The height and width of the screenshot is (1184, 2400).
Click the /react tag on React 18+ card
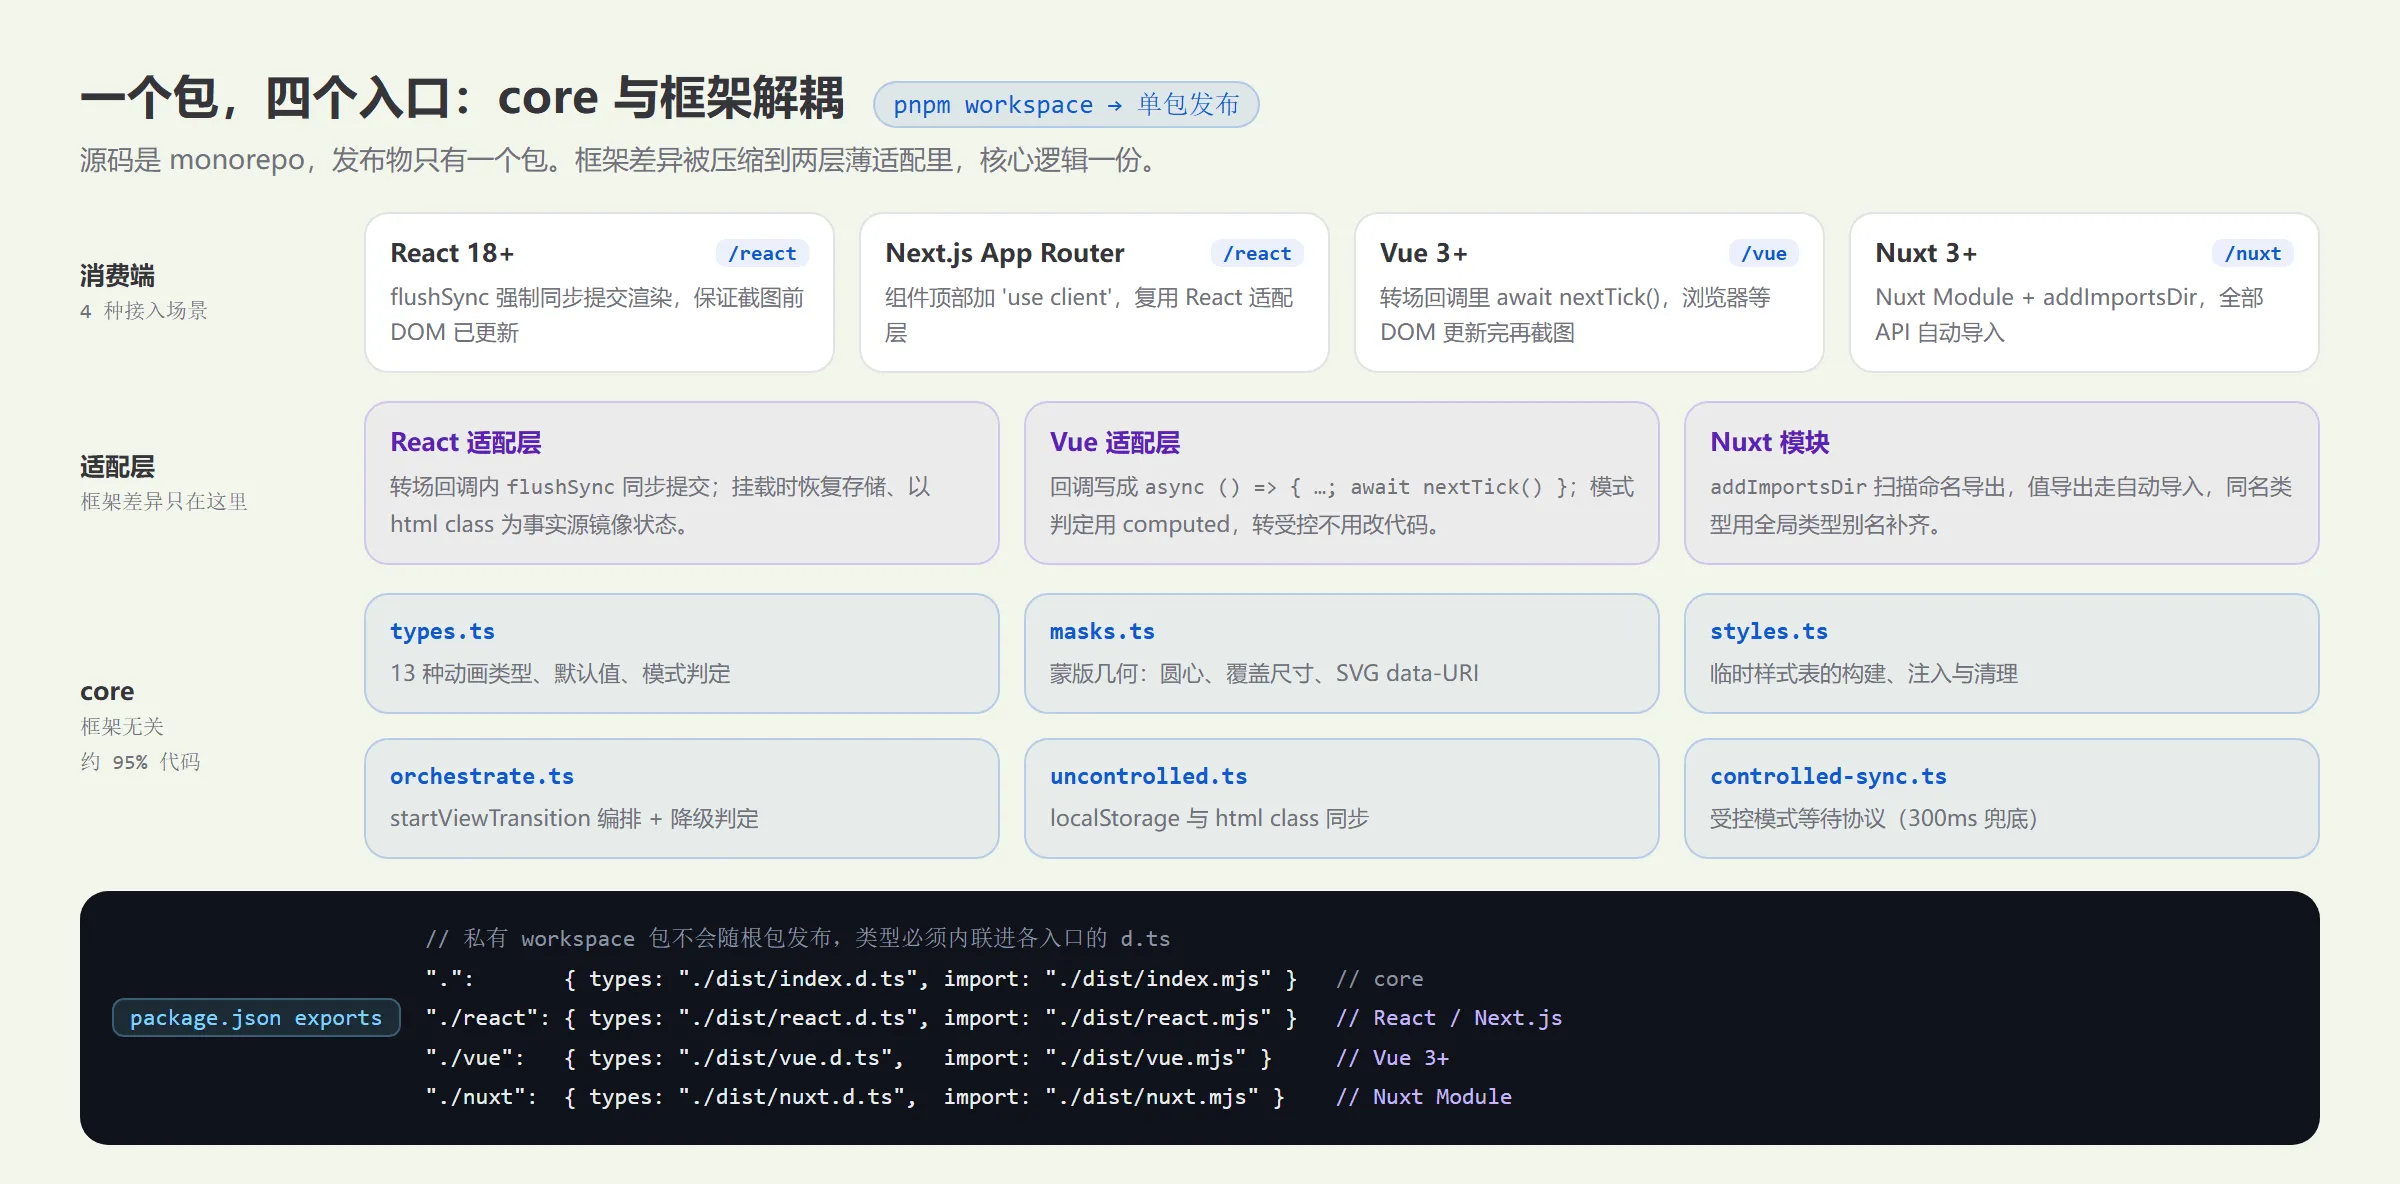tap(762, 254)
